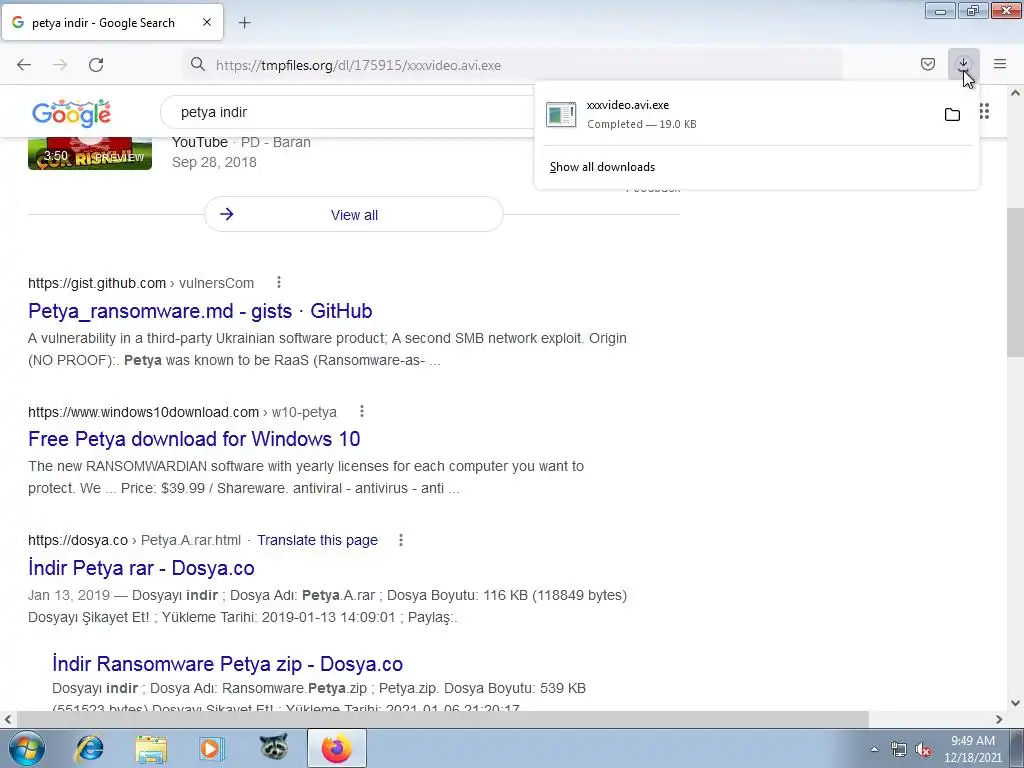This screenshot has height=768, width=1024.
Task: Close the 'petya indir' tab
Action: pos(206,22)
